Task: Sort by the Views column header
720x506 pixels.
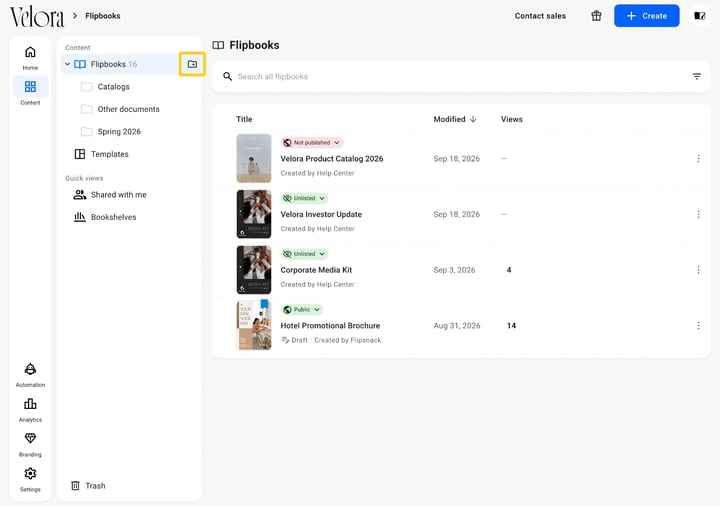Action: click(512, 119)
